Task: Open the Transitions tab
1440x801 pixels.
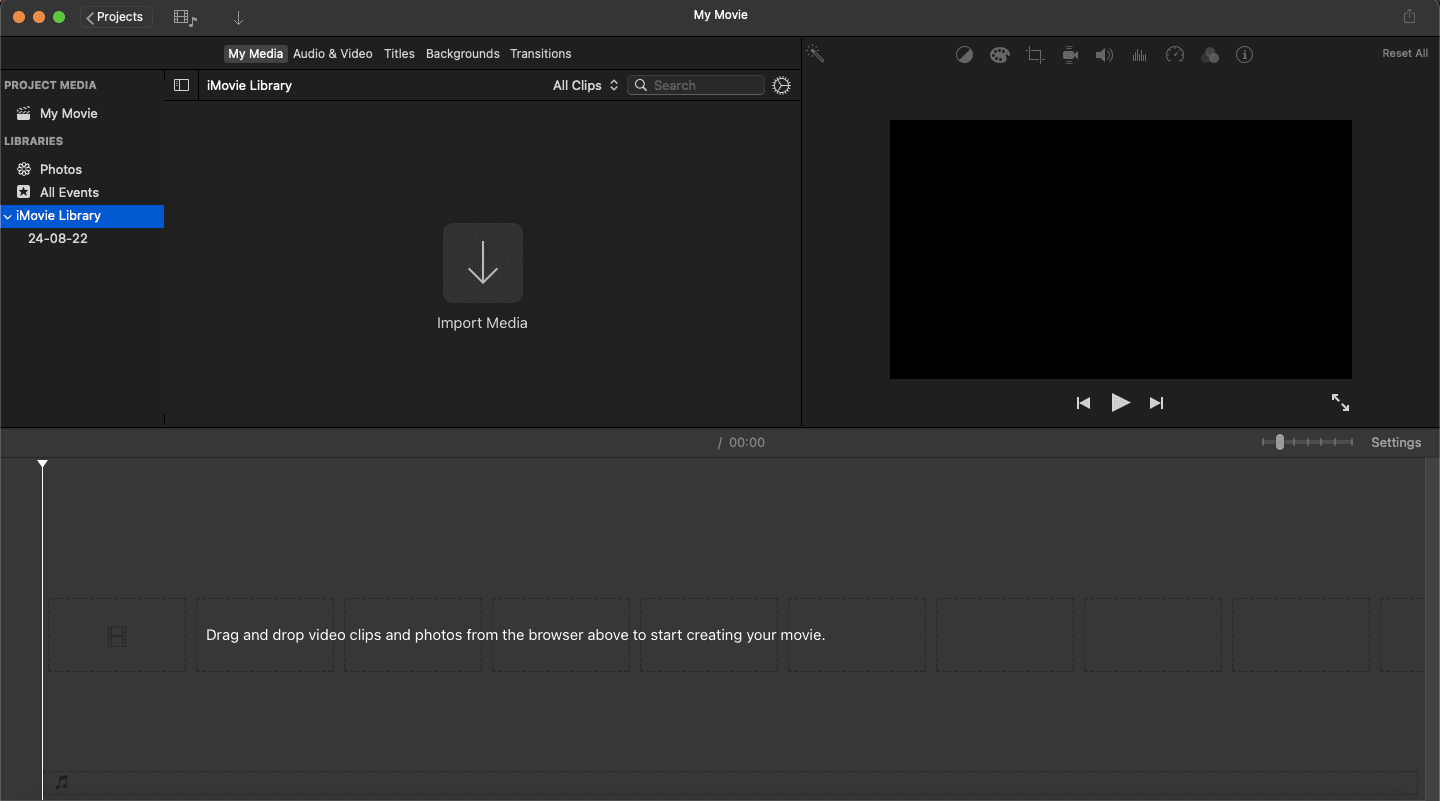Action: coord(541,54)
